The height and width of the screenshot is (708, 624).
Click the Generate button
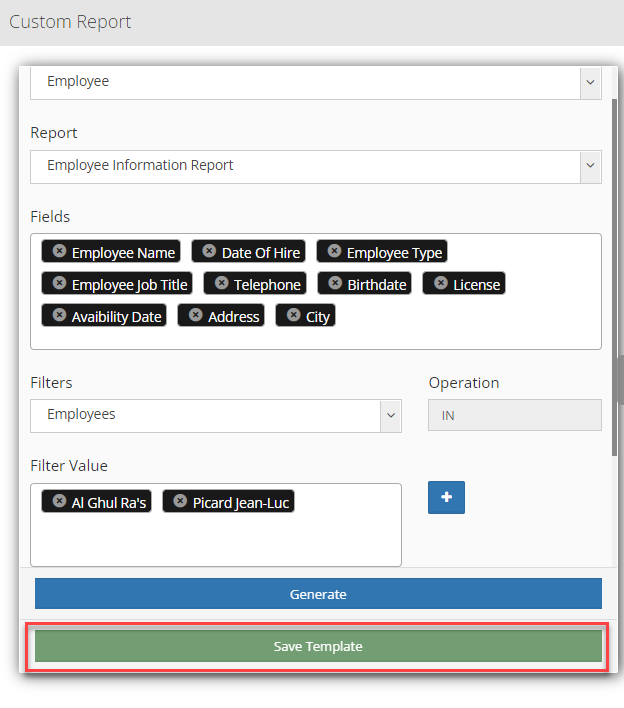pyautogui.click(x=318, y=594)
